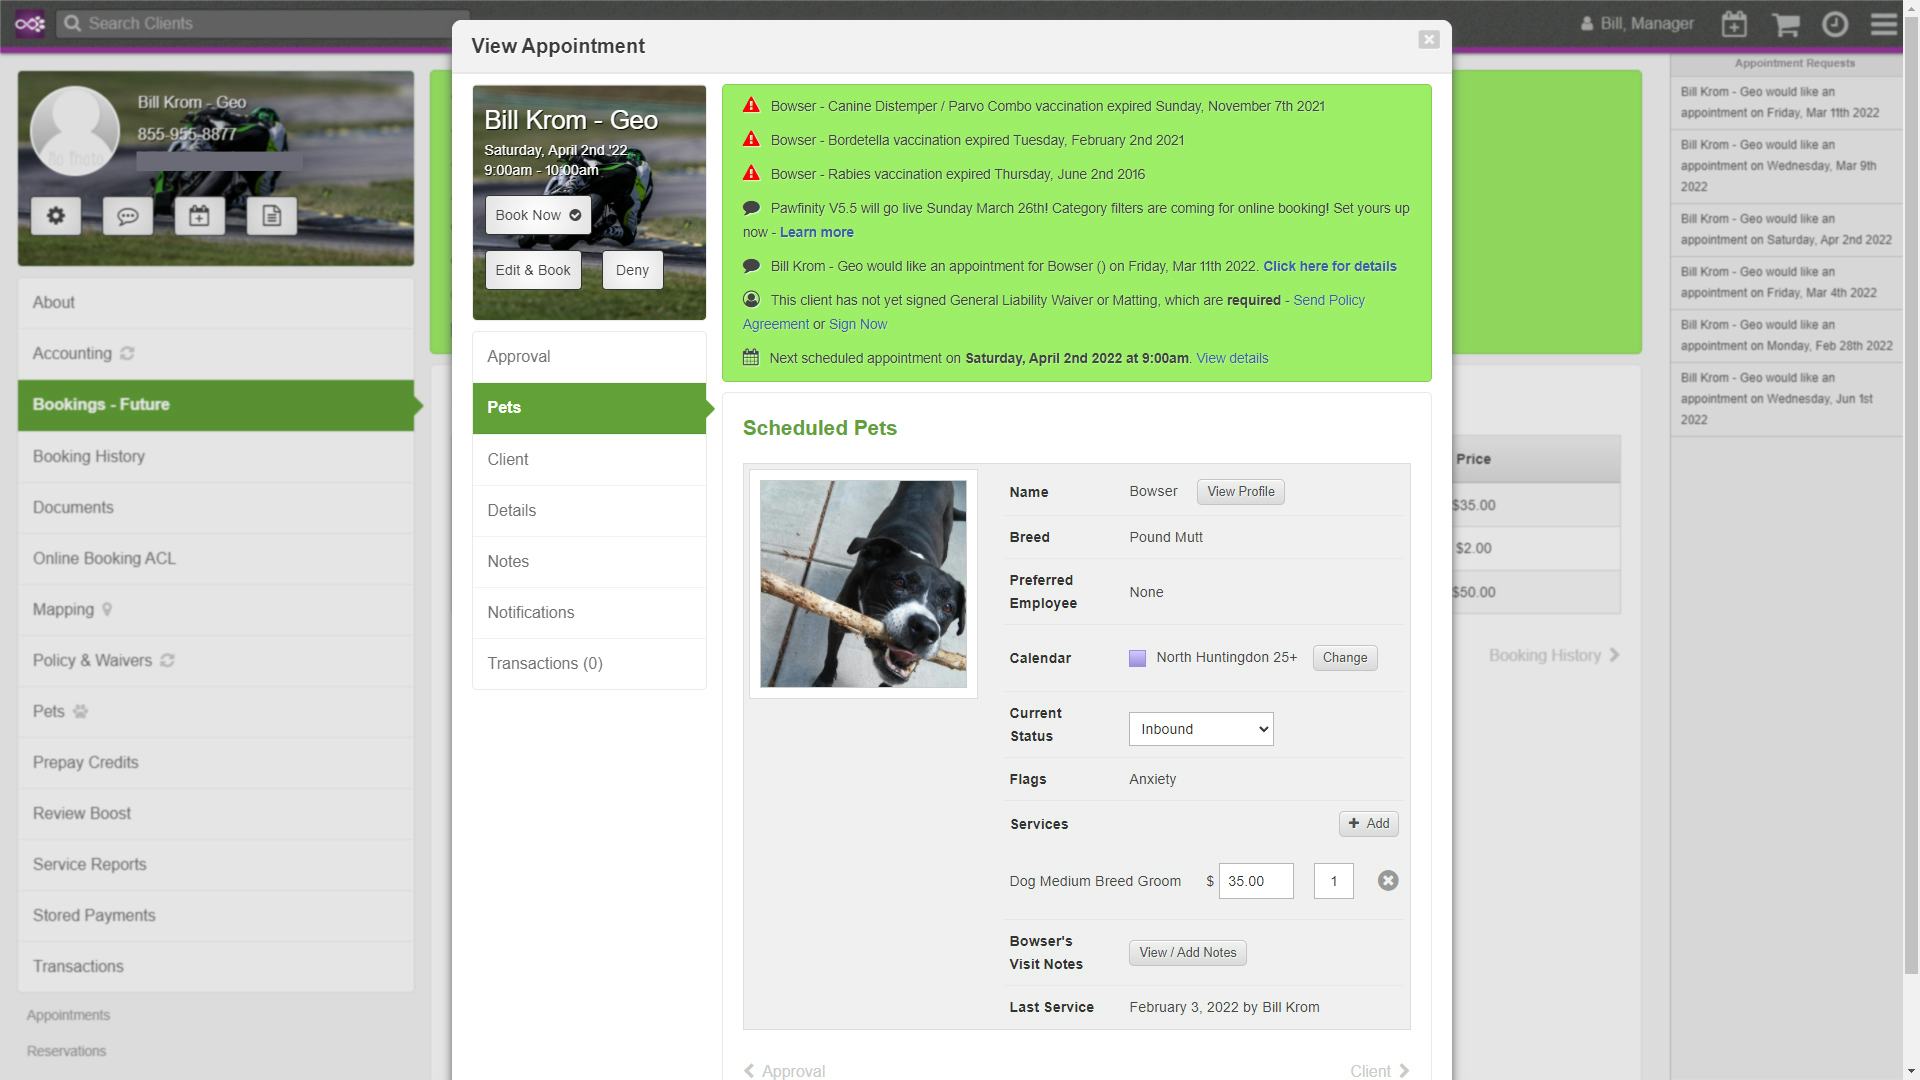Click the calendar-plus icon in top bar
The width and height of the screenshot is (1920, 1080).
click(1734, 24)
